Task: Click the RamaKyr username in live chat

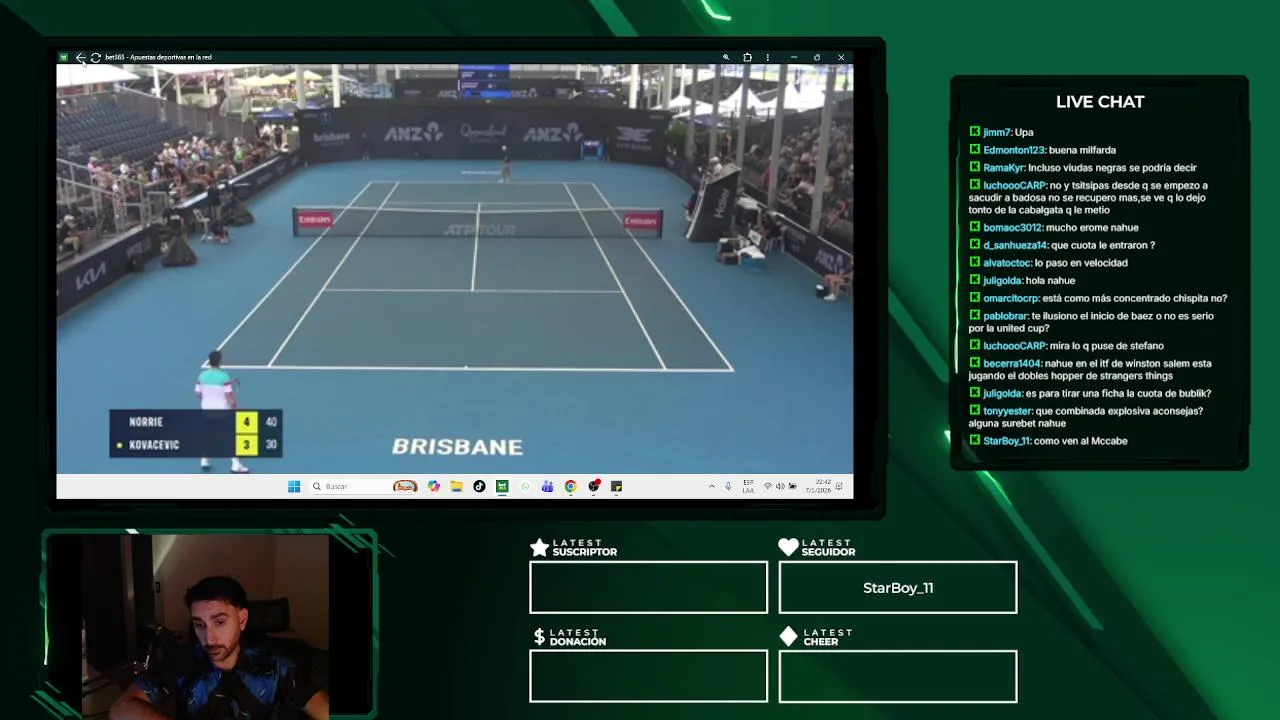Action: point(1003,168)
